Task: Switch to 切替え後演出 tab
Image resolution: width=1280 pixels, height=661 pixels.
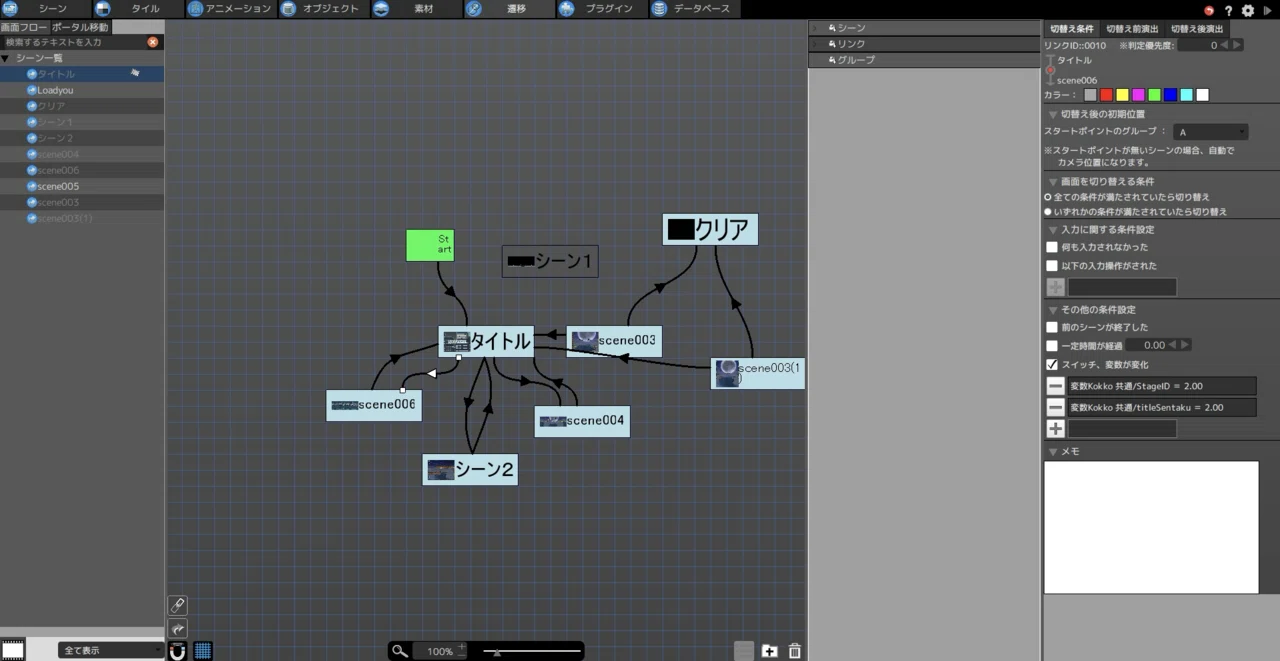Action: 1197,29
